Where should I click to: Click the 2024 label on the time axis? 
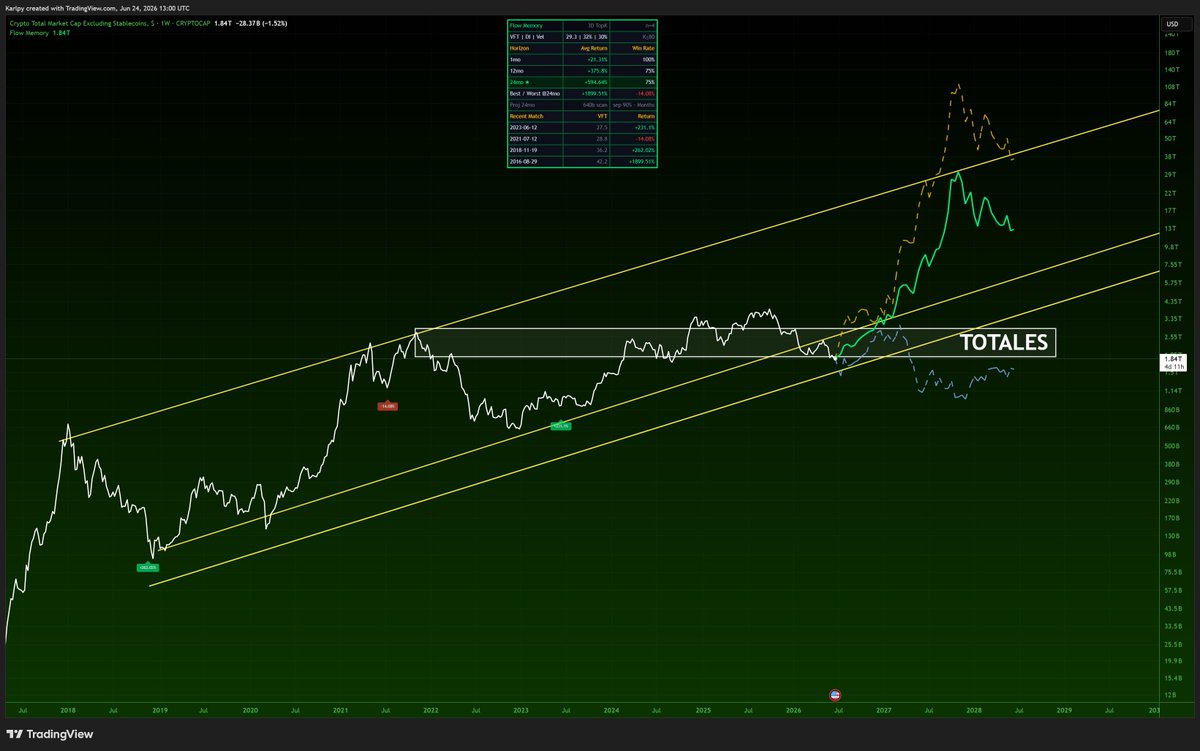(x=612, y=710)
